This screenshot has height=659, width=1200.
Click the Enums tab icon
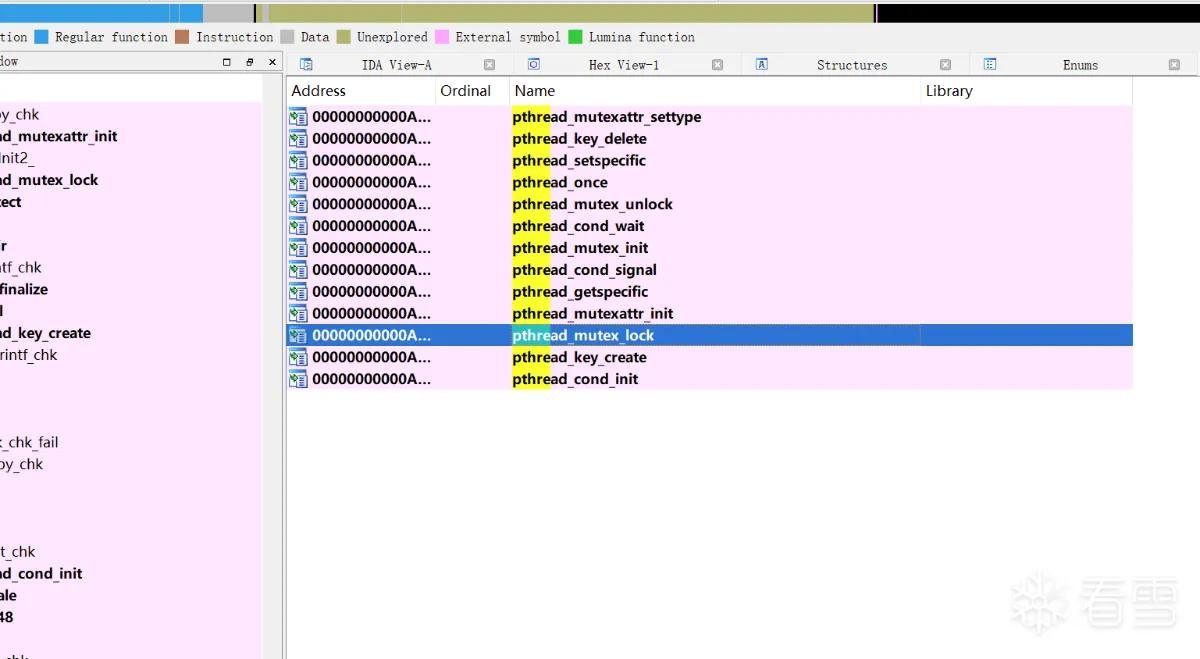pos(990,64)
